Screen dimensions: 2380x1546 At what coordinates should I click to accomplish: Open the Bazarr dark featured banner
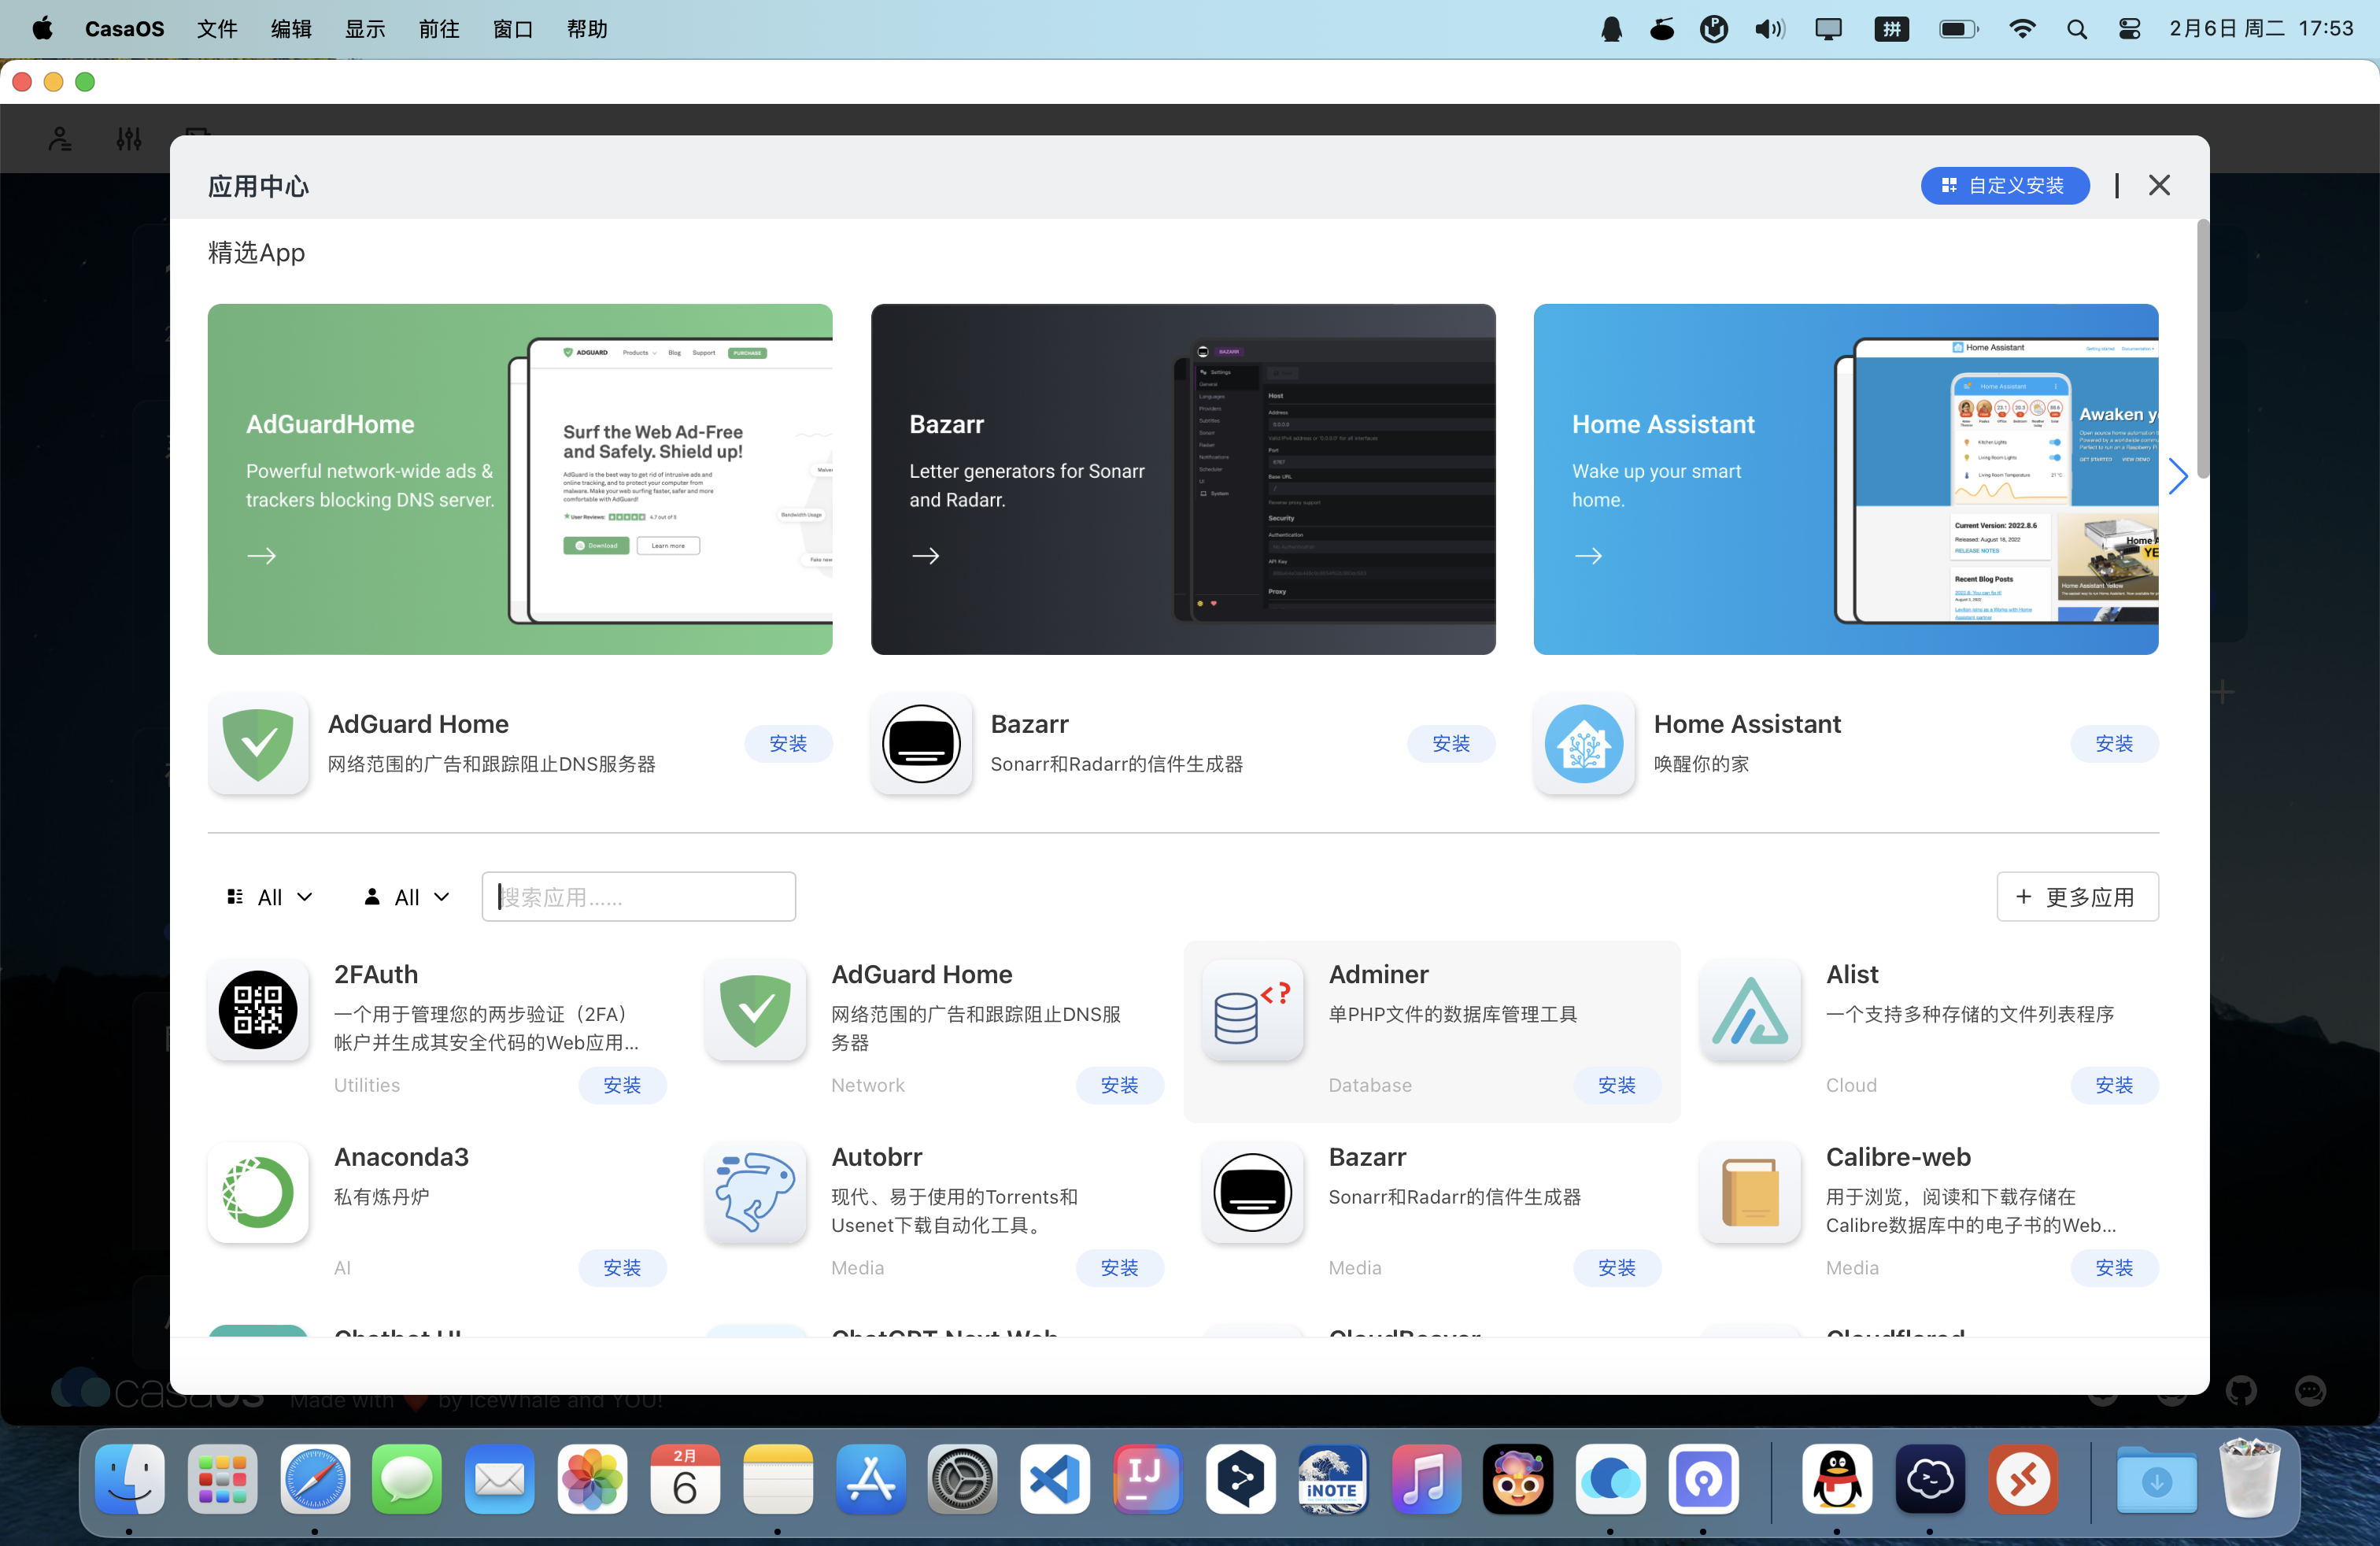[1183, 479]
